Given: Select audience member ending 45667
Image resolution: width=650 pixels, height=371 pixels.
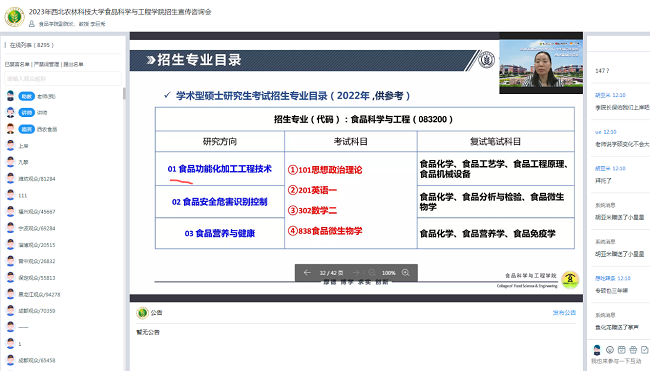Looking at the screenshot, I should click(x=36, y=212).
